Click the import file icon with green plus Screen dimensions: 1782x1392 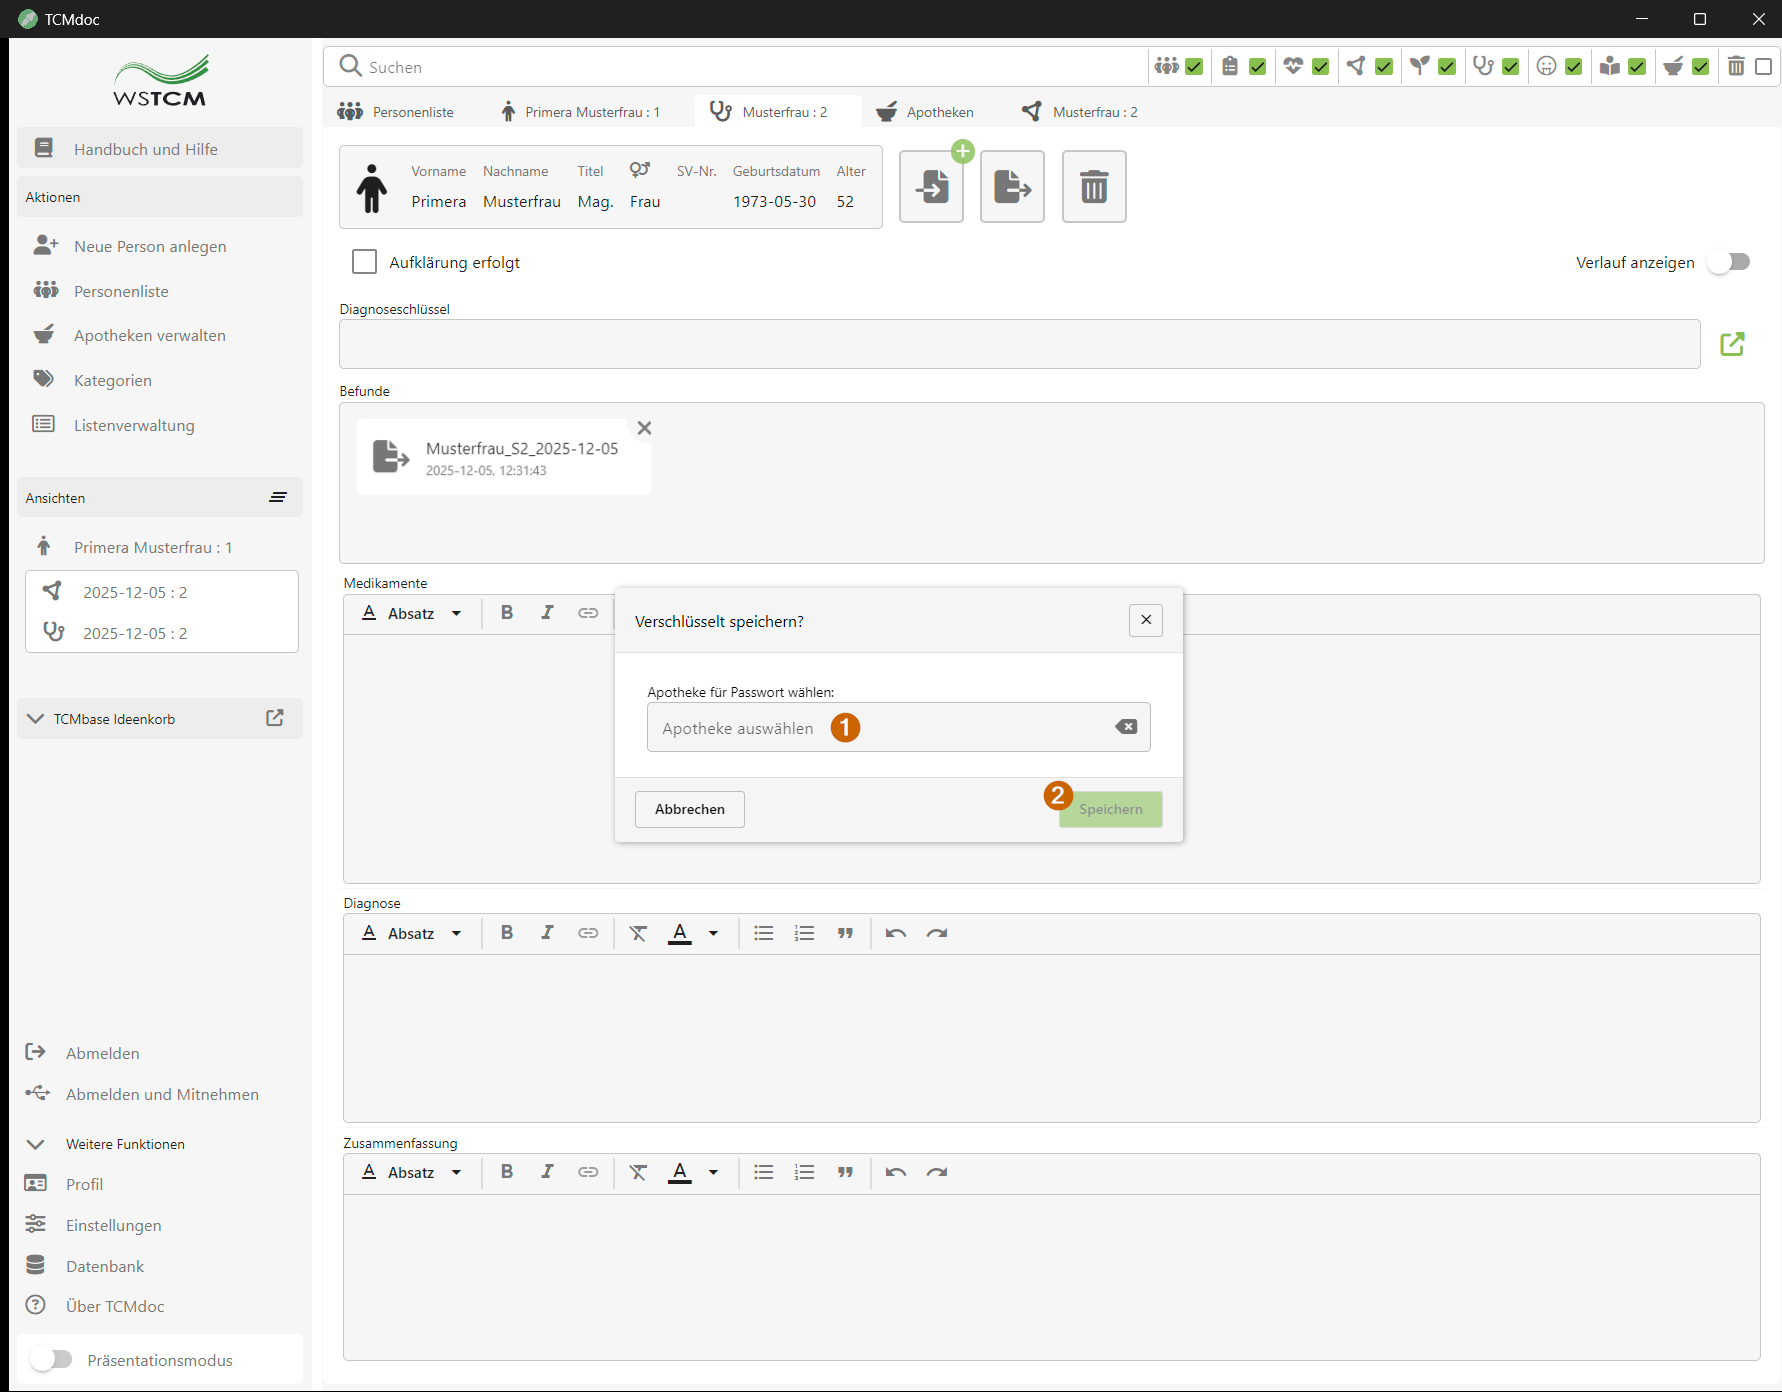point(931,187)
